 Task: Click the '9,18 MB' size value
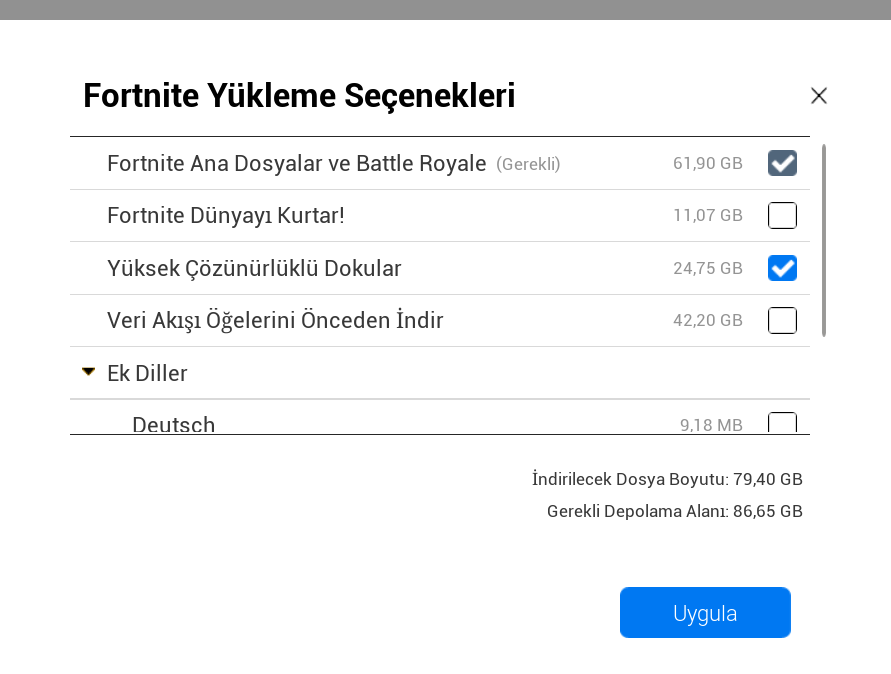click(x=711, y=425)
